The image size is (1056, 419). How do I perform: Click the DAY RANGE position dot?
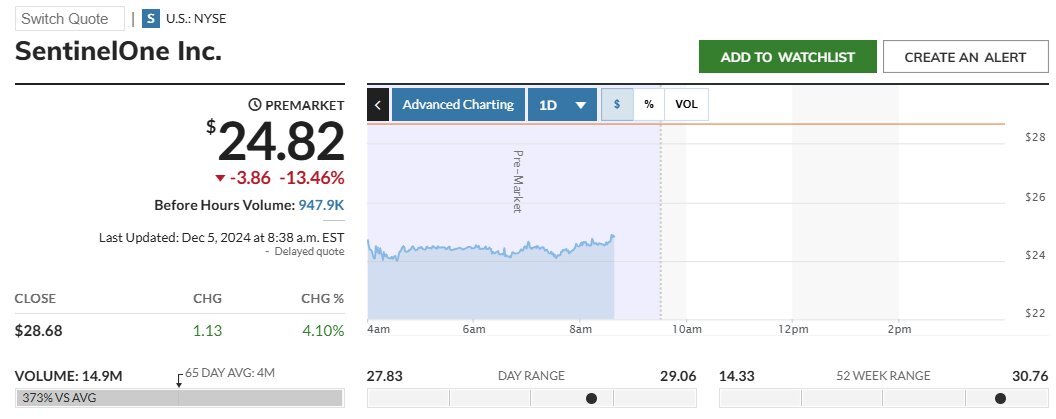(x=591, y=398)
